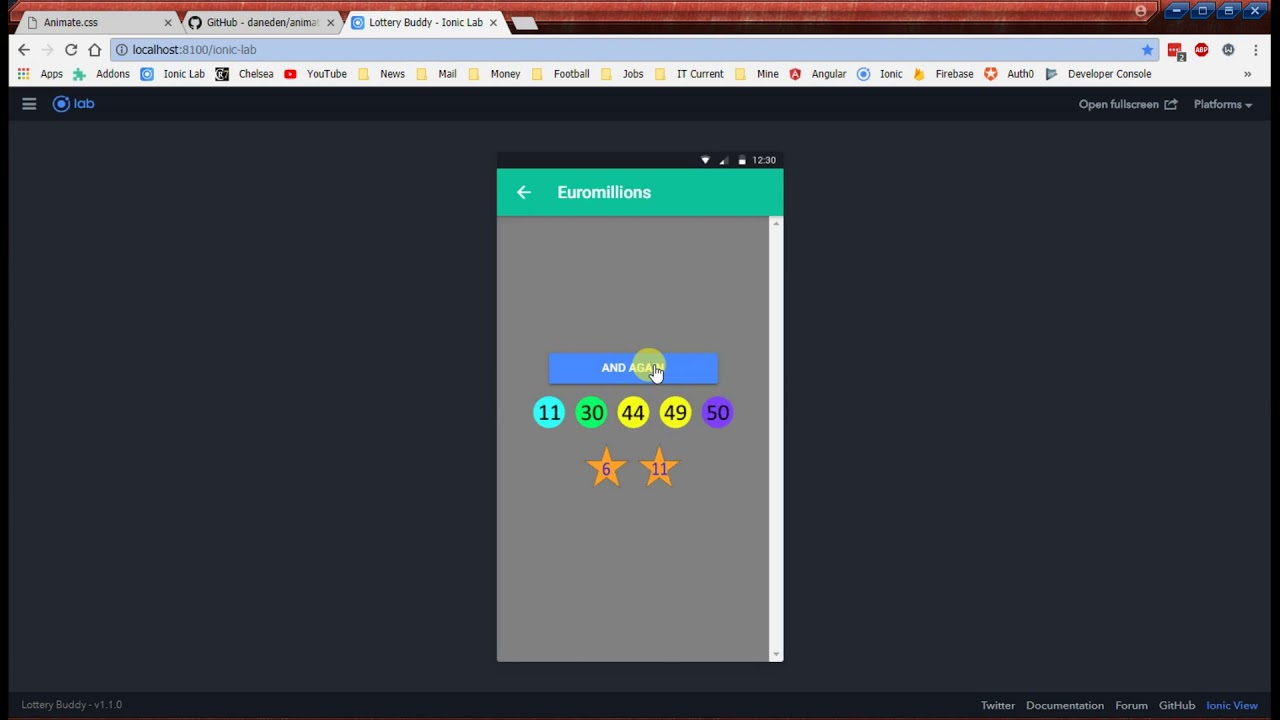Click the preview scrollbar up arrow
The height and width of the screenshot is (720, 1280).
point(776,223)
